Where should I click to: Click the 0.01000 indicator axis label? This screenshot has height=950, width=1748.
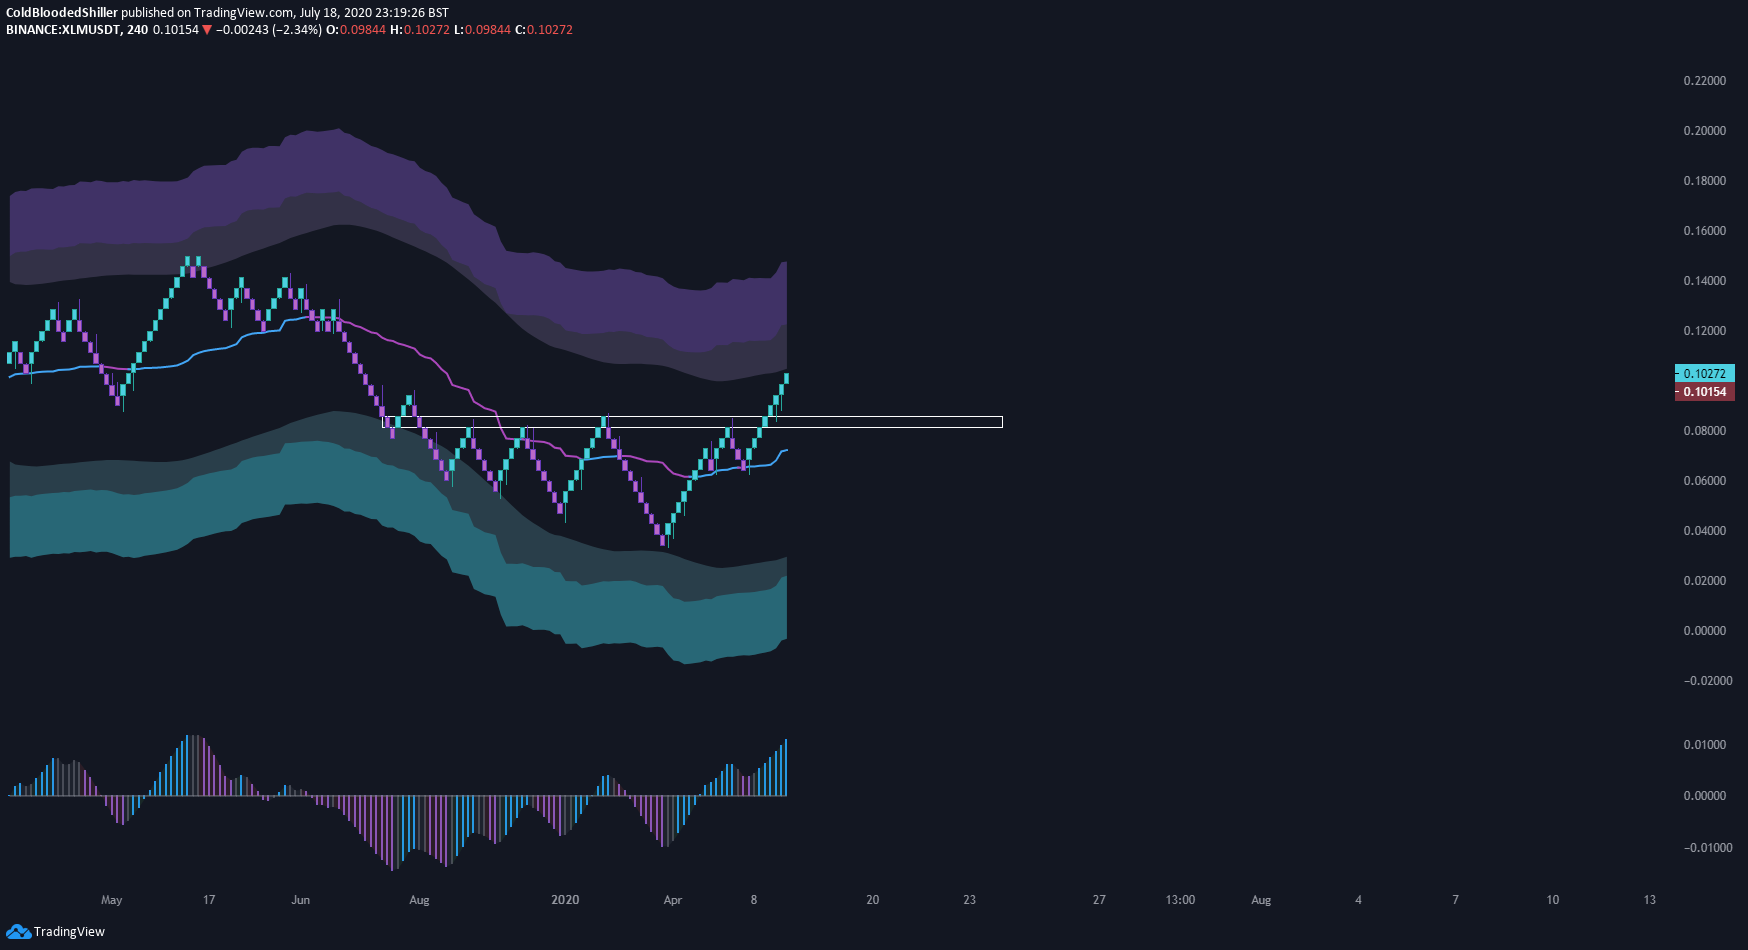(1705, 745)
